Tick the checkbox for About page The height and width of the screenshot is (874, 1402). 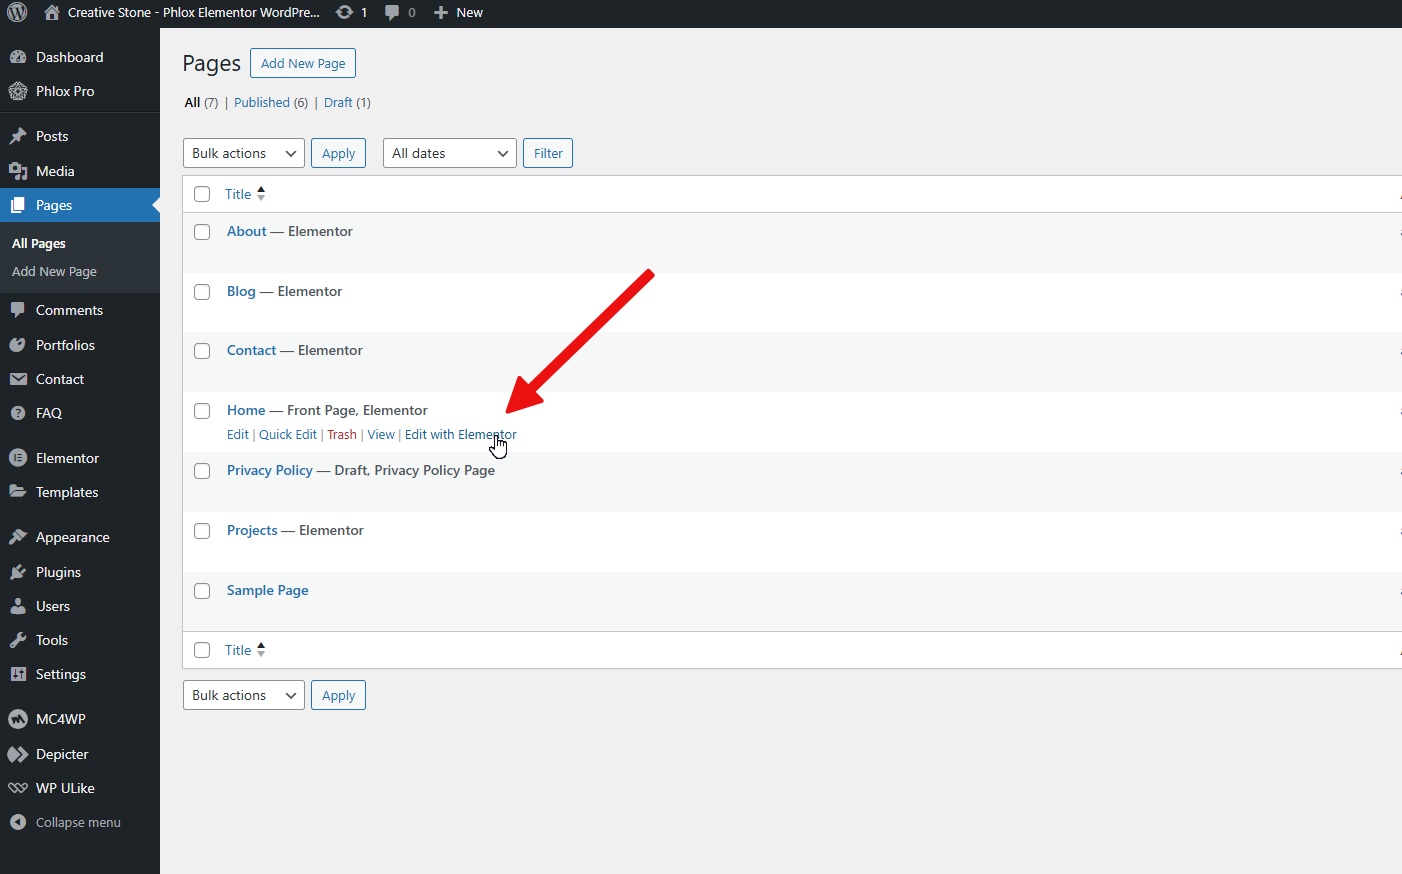202,231
